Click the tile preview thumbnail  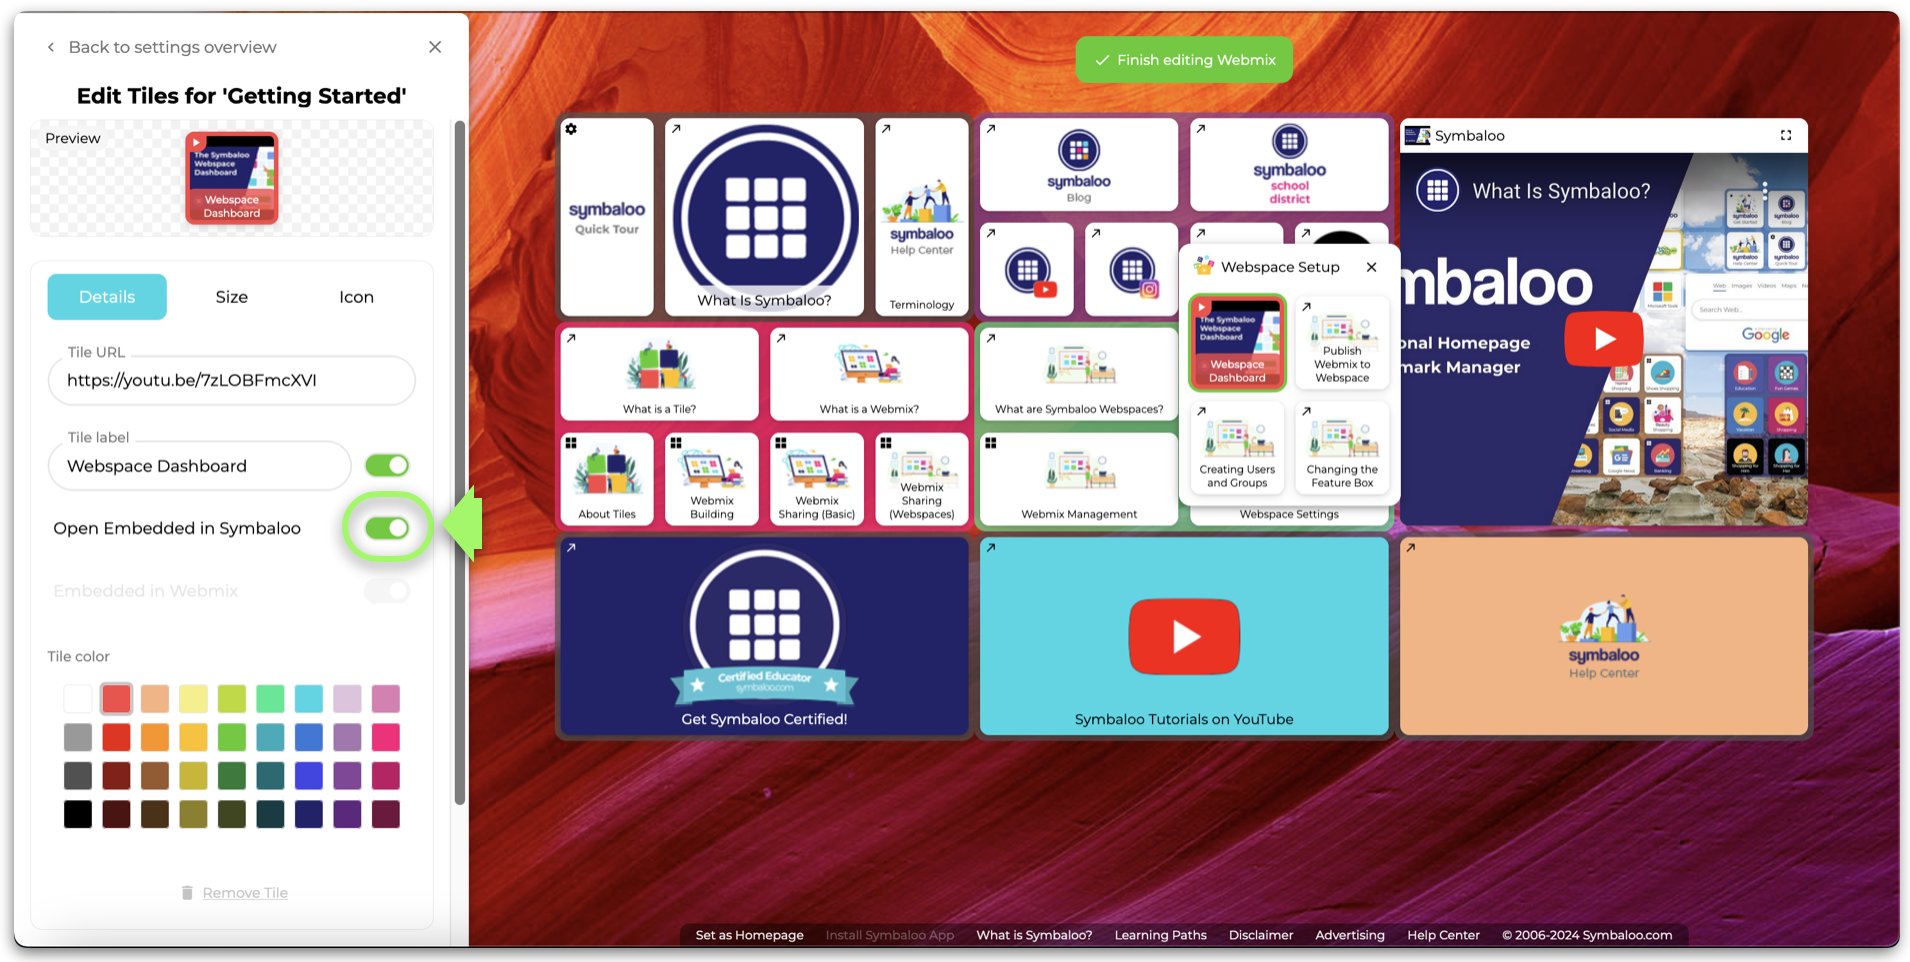[232, 178]
